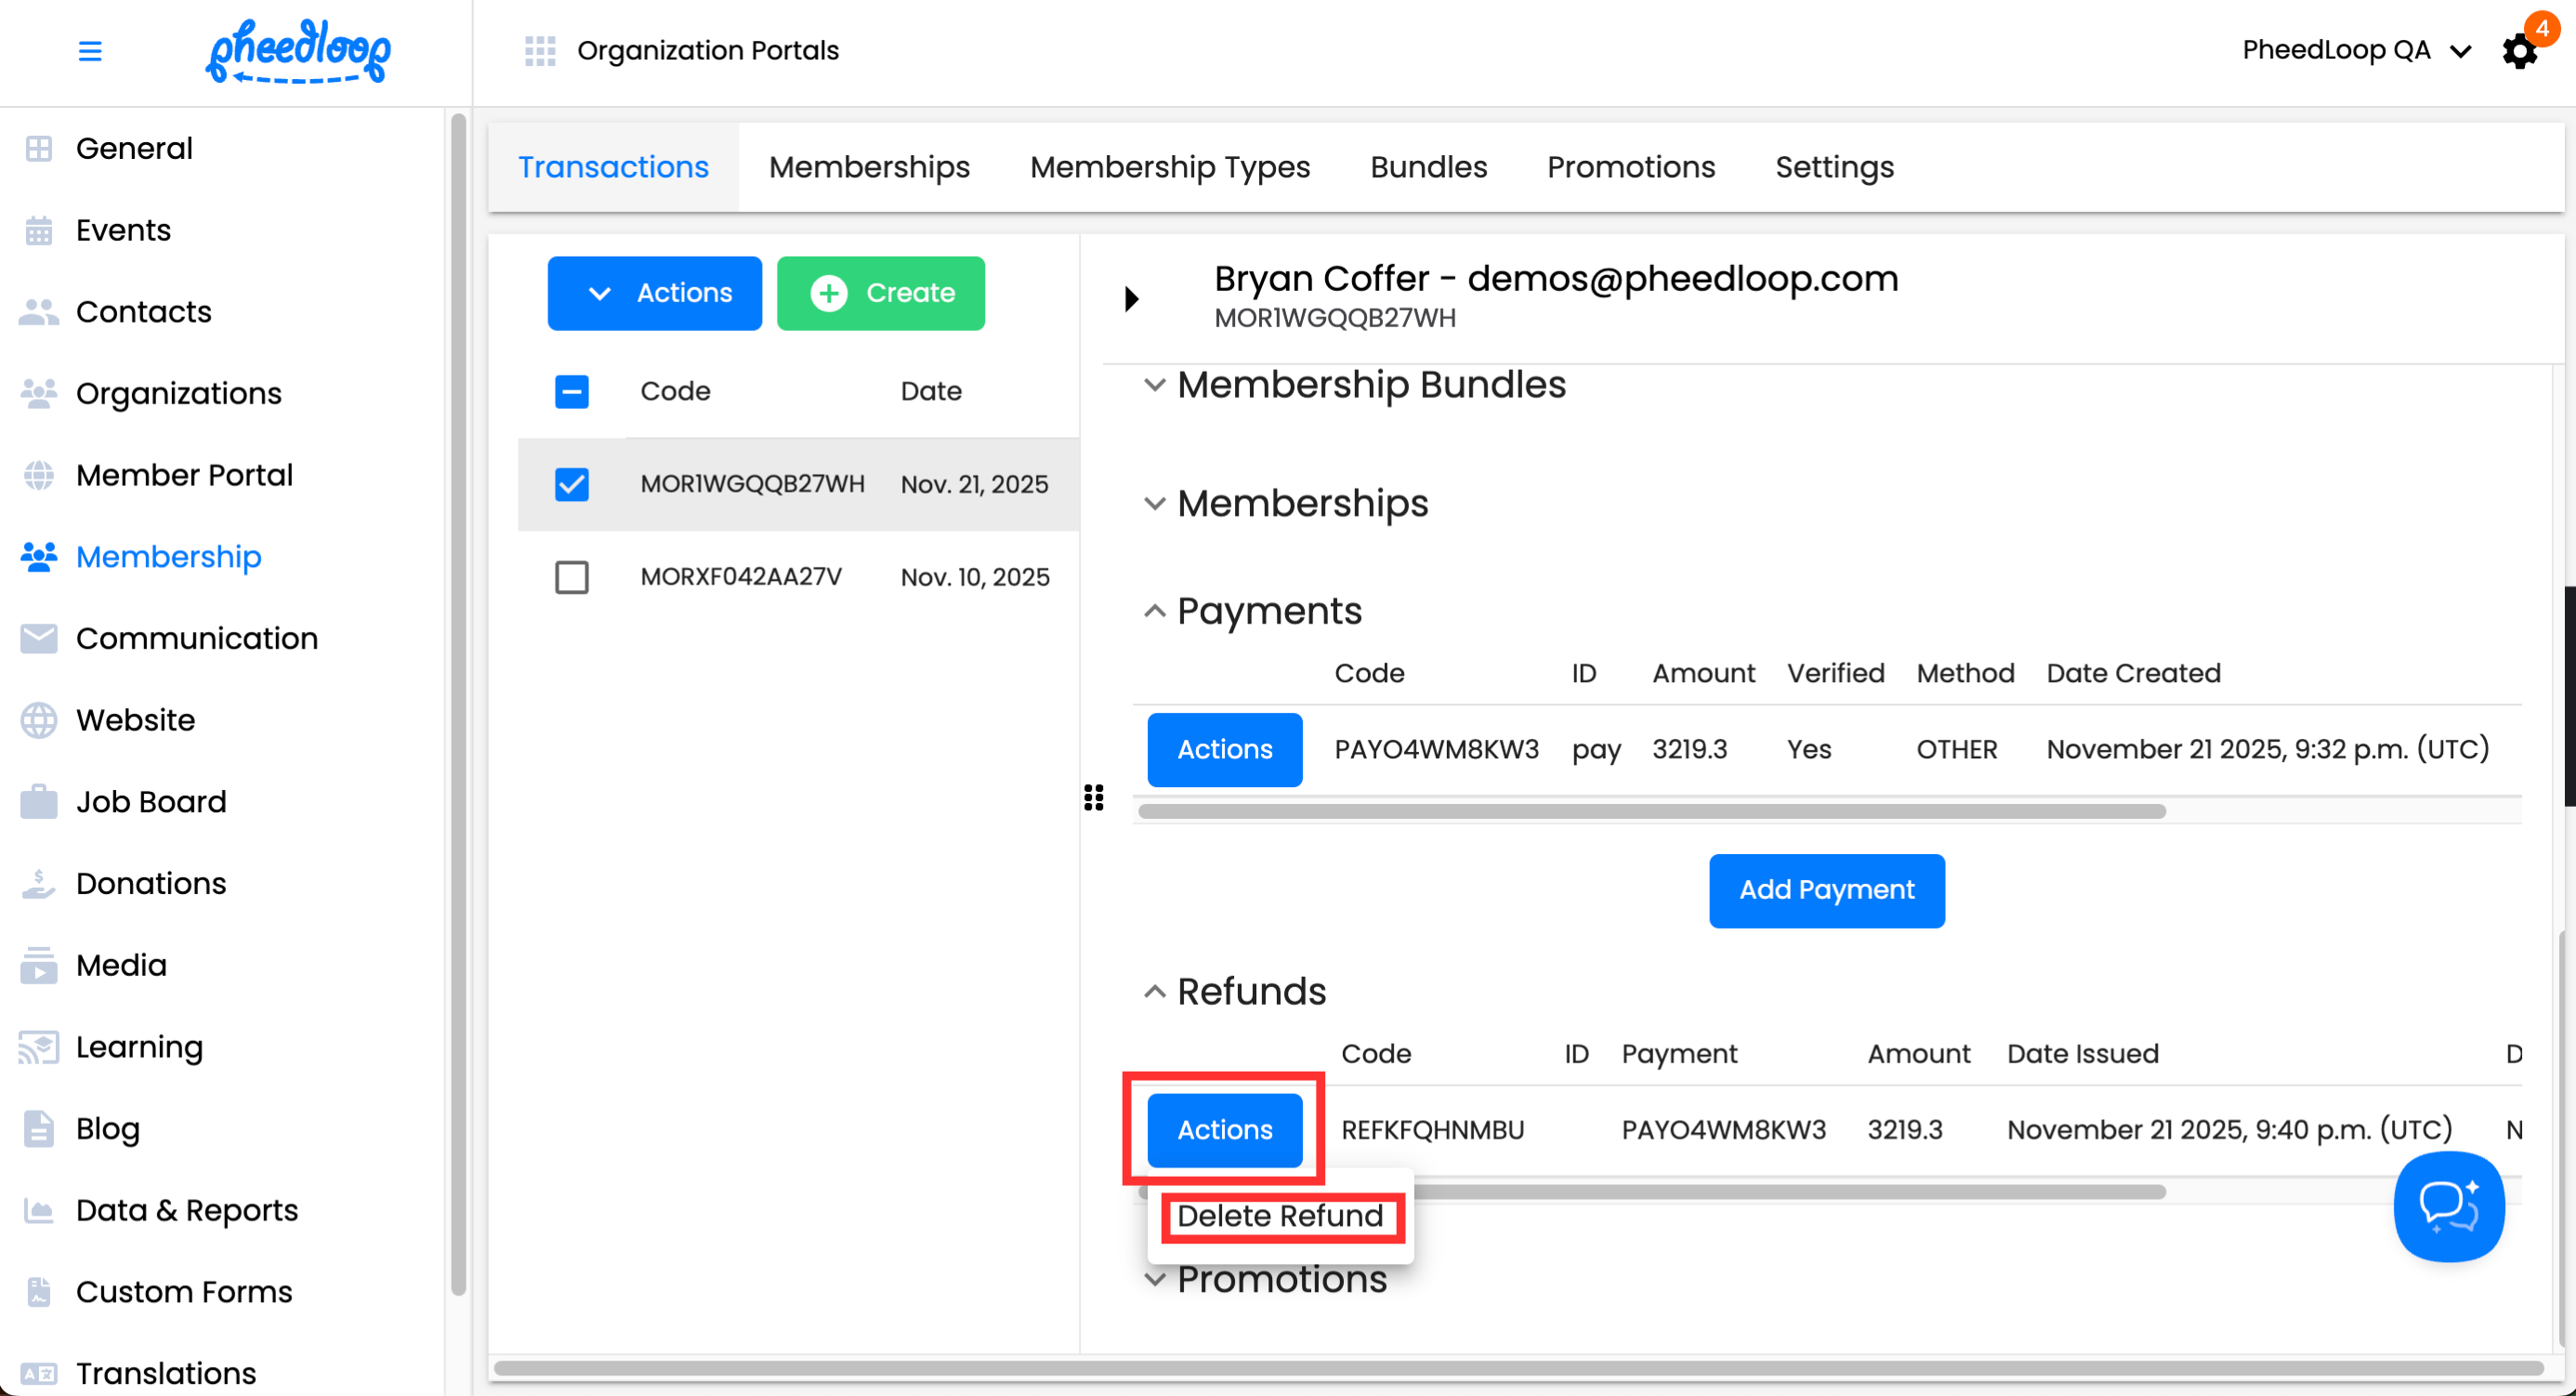This screenshot has width=2576, height=1396.
Task: Expand the Membership Bundles section
Action: (x=1155, y=385)
